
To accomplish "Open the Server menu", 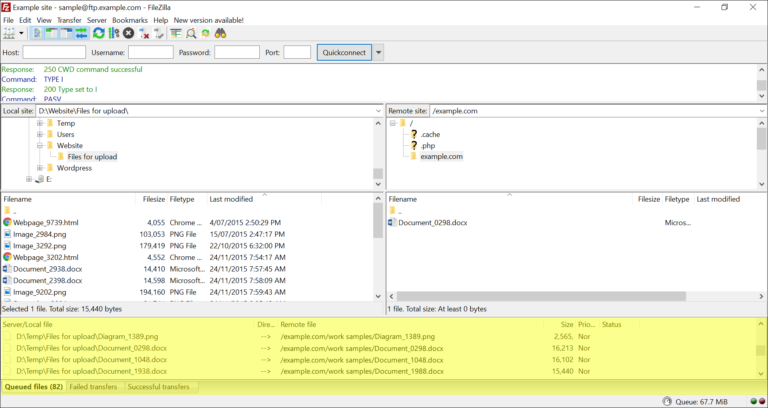I will coord(96,20).
